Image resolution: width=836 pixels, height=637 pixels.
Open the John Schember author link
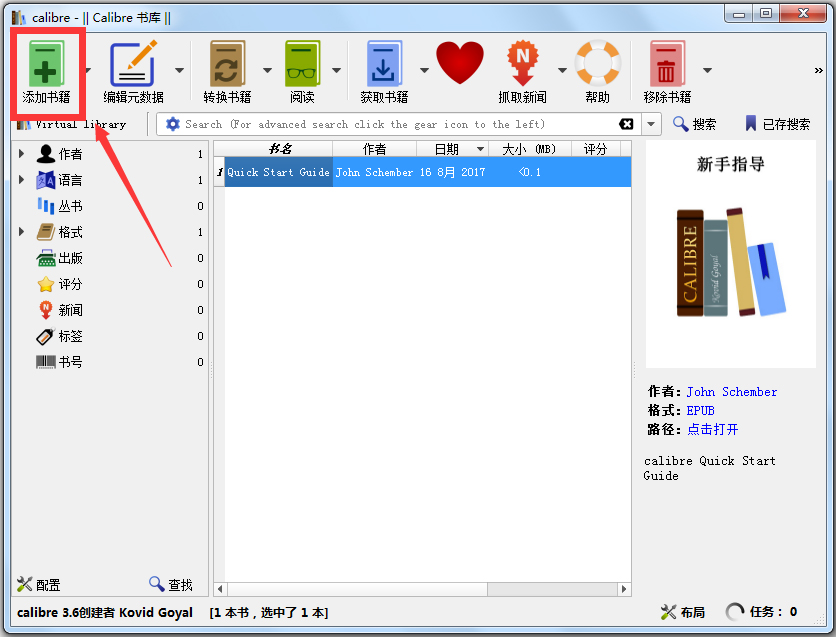click(x=732, y=392)
